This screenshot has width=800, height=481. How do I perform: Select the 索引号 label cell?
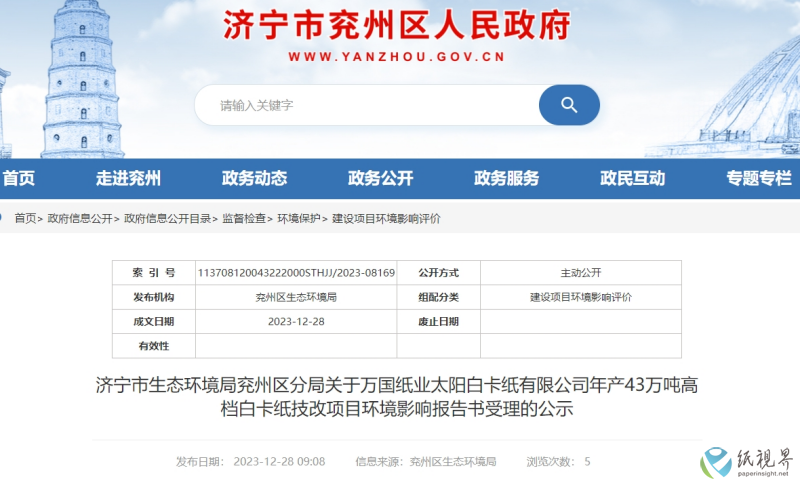pos(154,273)
